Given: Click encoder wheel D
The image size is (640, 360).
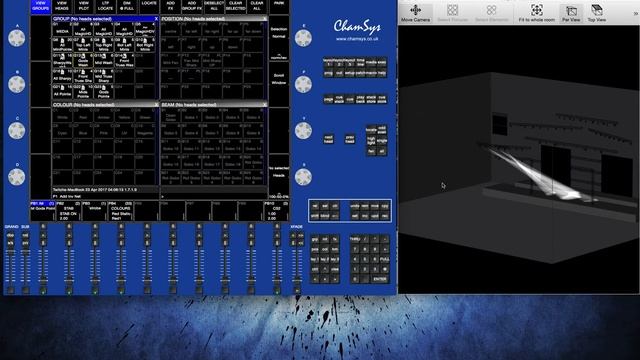Looking at the screenshot, I should (17, 177).
